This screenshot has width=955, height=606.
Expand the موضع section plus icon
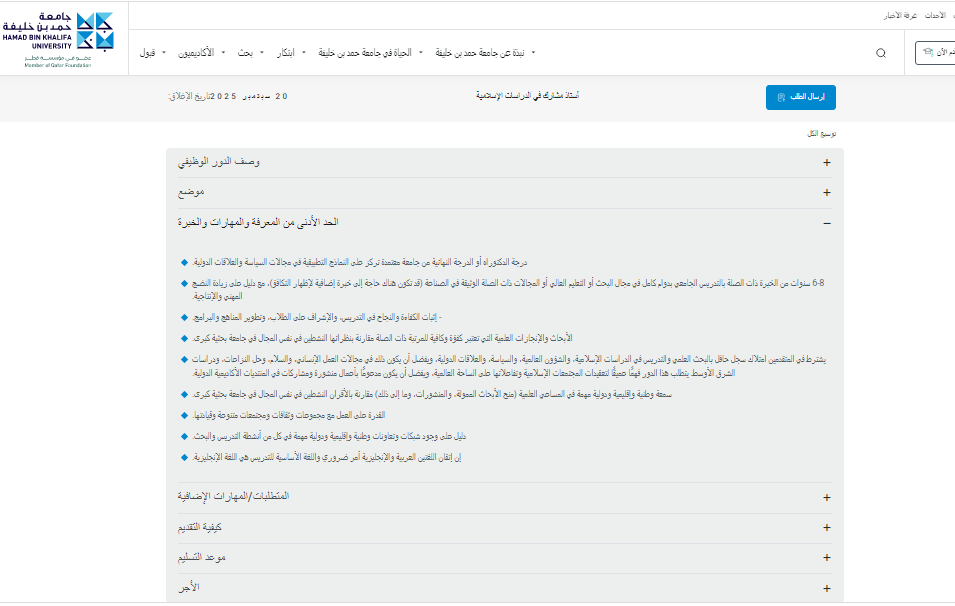(x=826, y=192)
